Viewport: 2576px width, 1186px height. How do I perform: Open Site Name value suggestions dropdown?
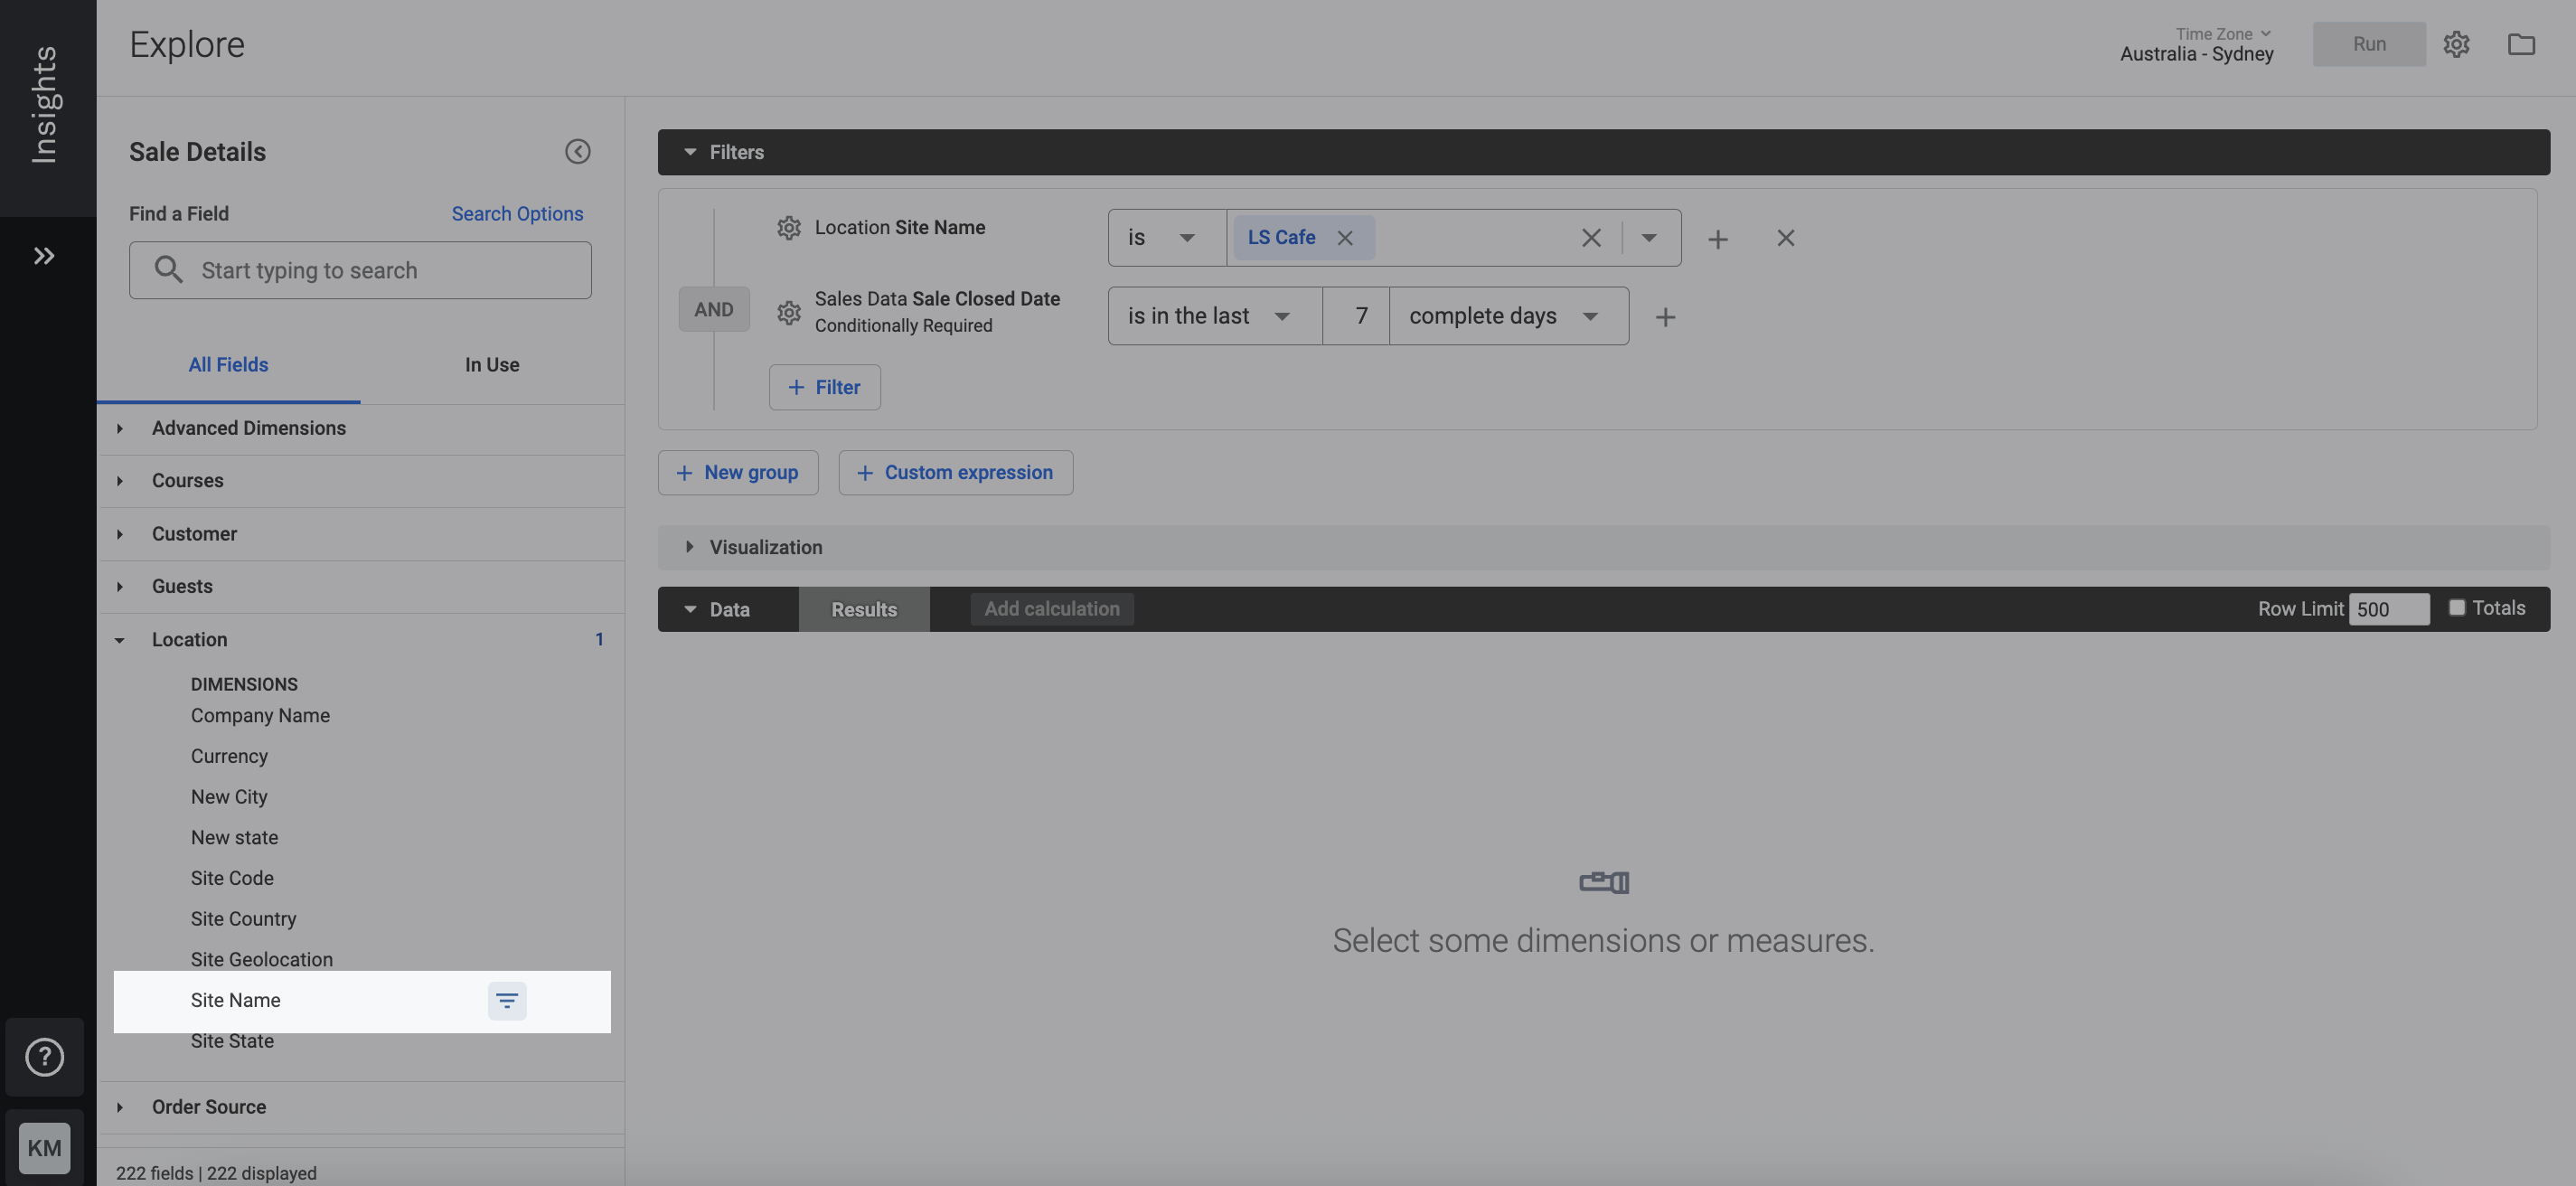coord(1649,238)
